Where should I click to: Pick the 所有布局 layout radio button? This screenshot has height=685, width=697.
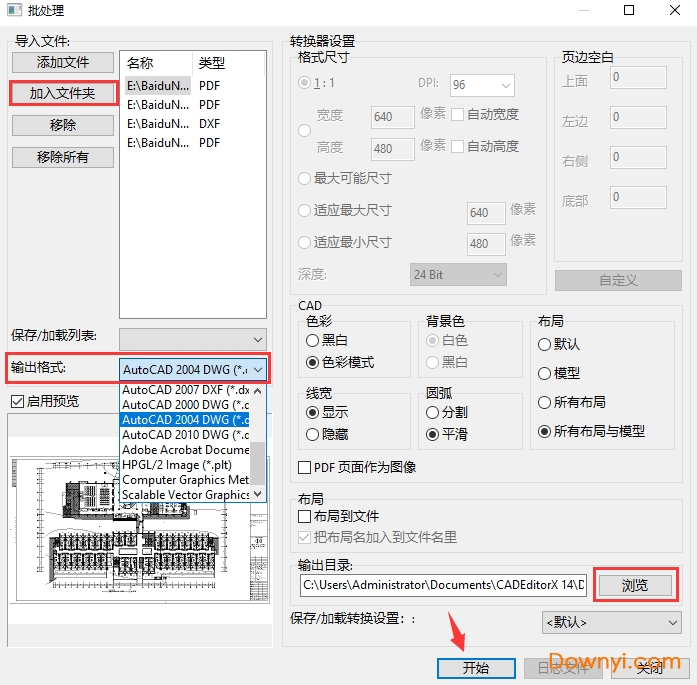[545, 402]
